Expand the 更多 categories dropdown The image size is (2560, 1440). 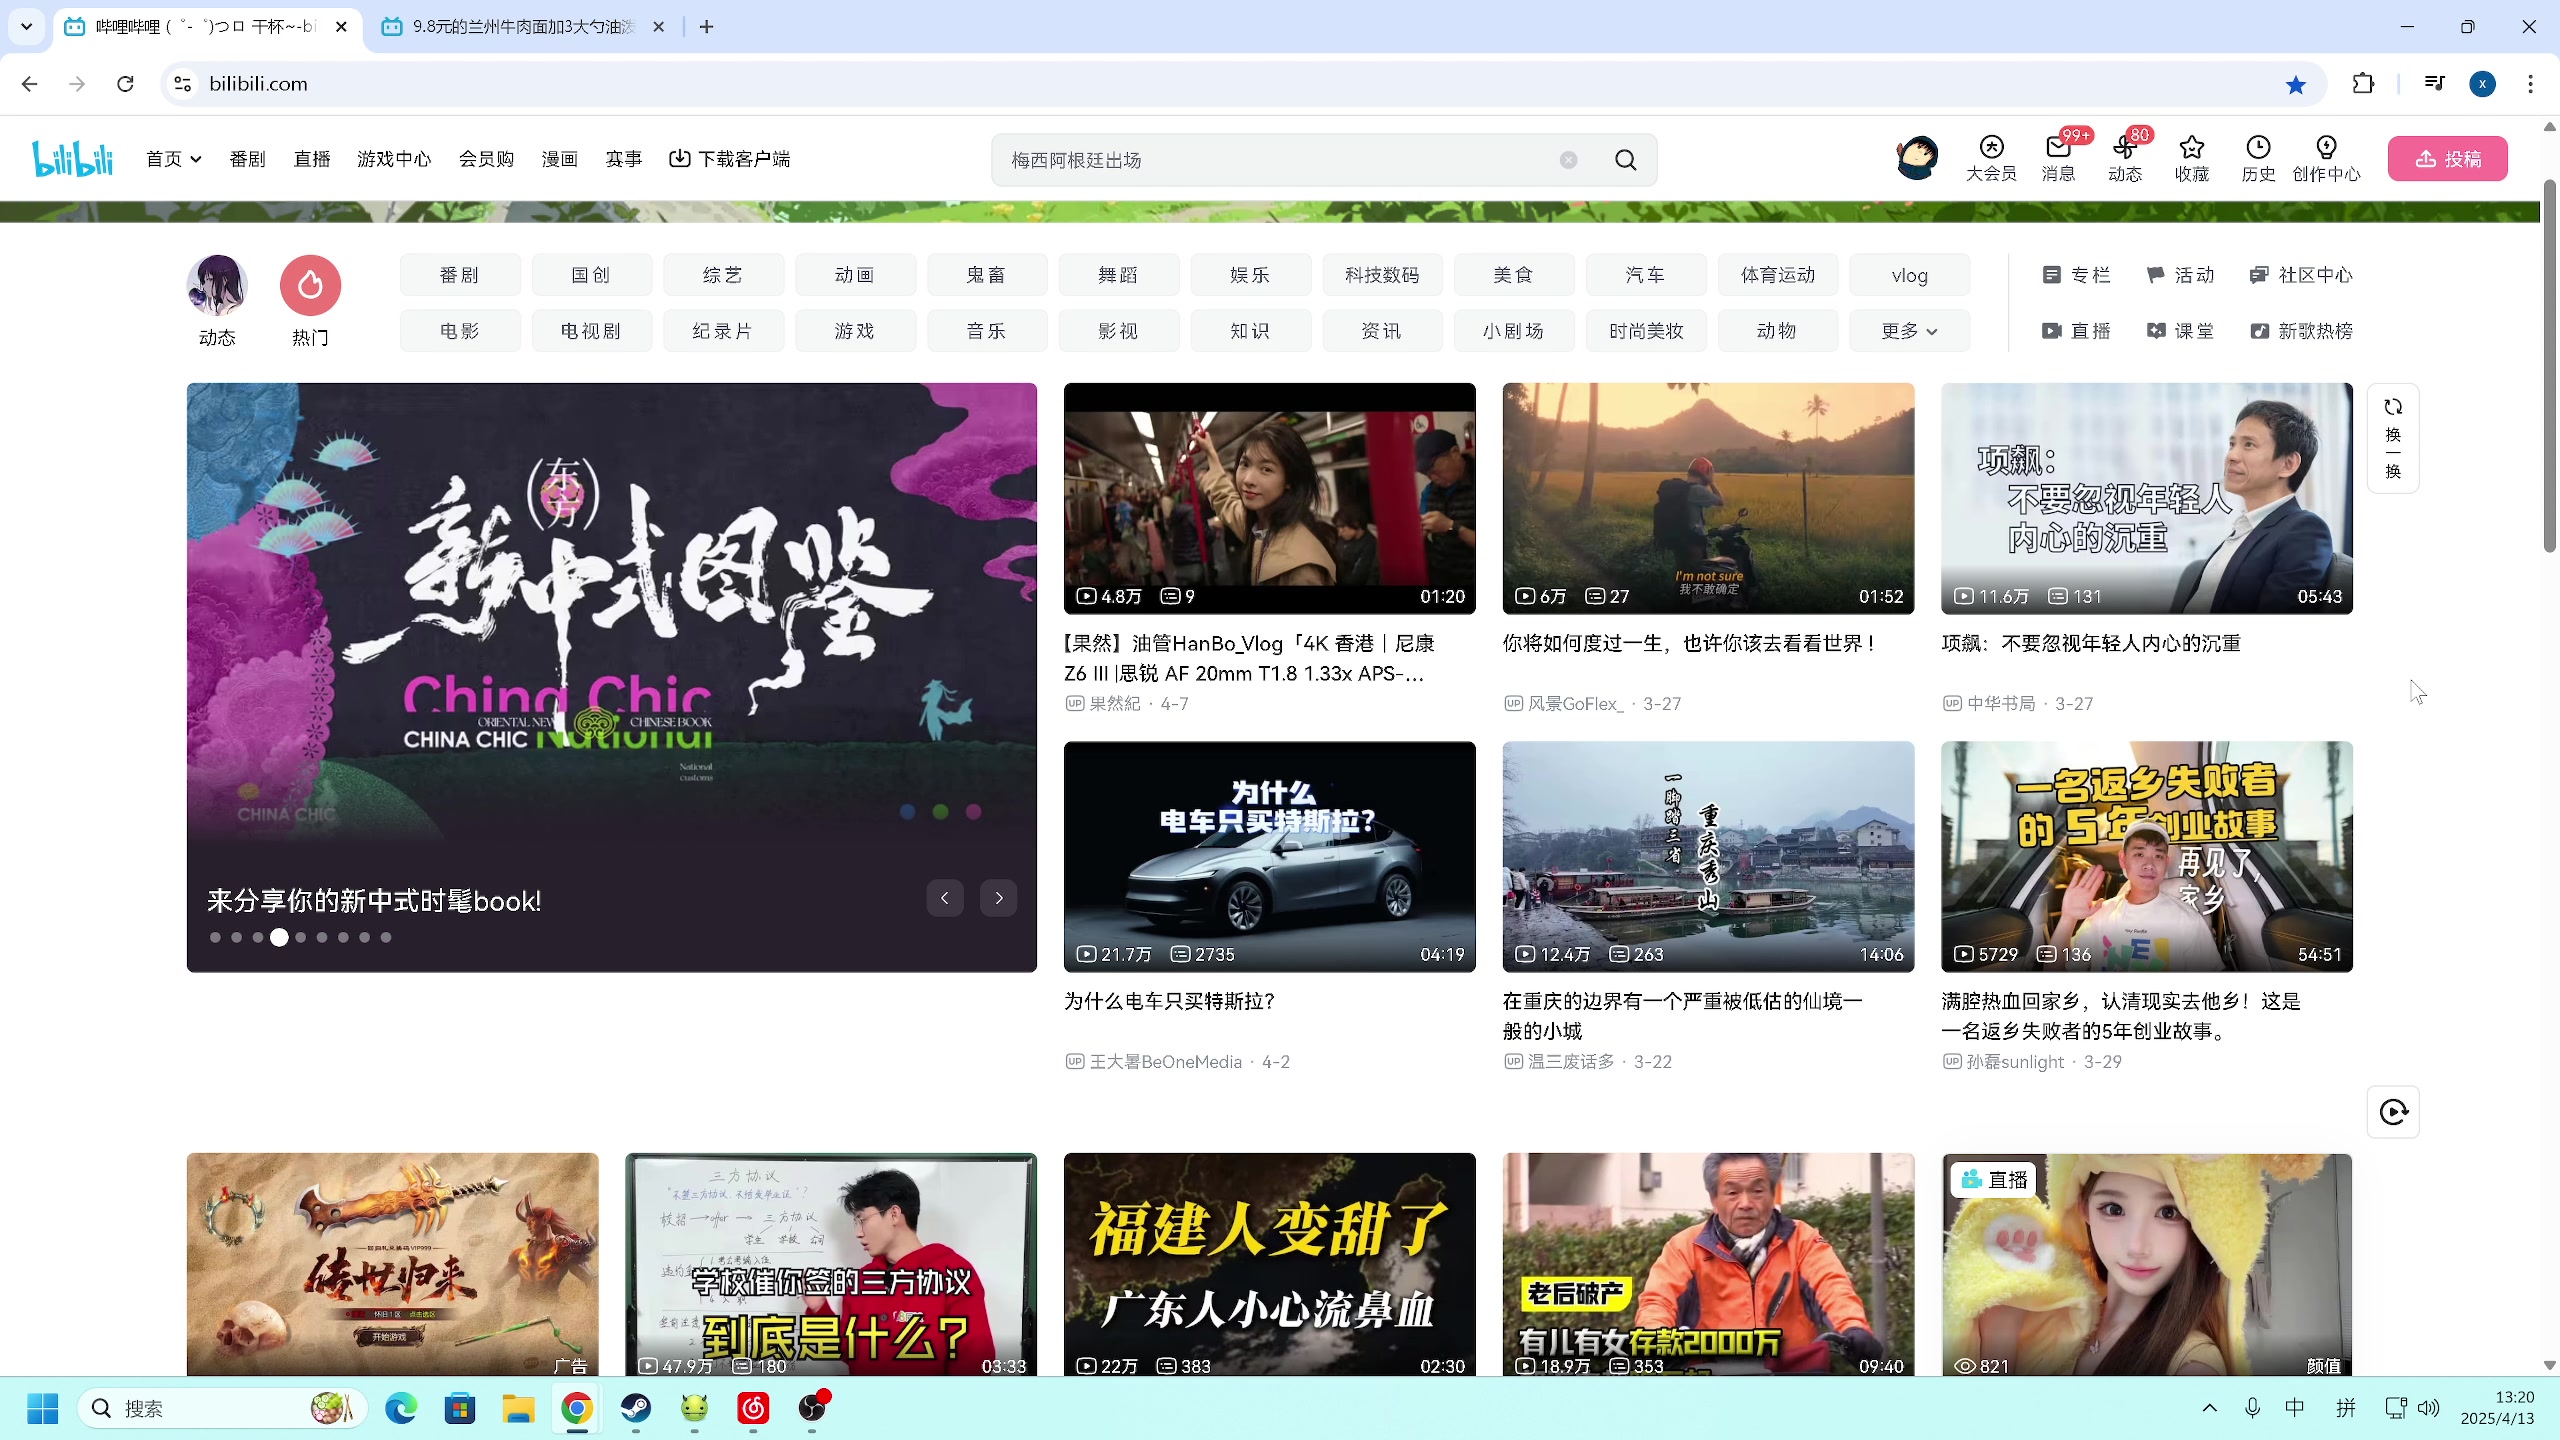click(1909, 331)
